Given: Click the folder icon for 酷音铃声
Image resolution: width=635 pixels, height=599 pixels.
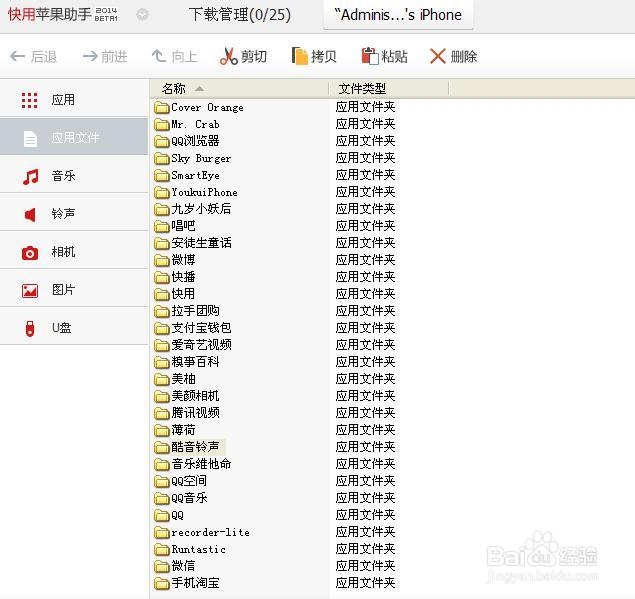Looking at the screenshot, I should pyautogui.click(x=162, y=448).
